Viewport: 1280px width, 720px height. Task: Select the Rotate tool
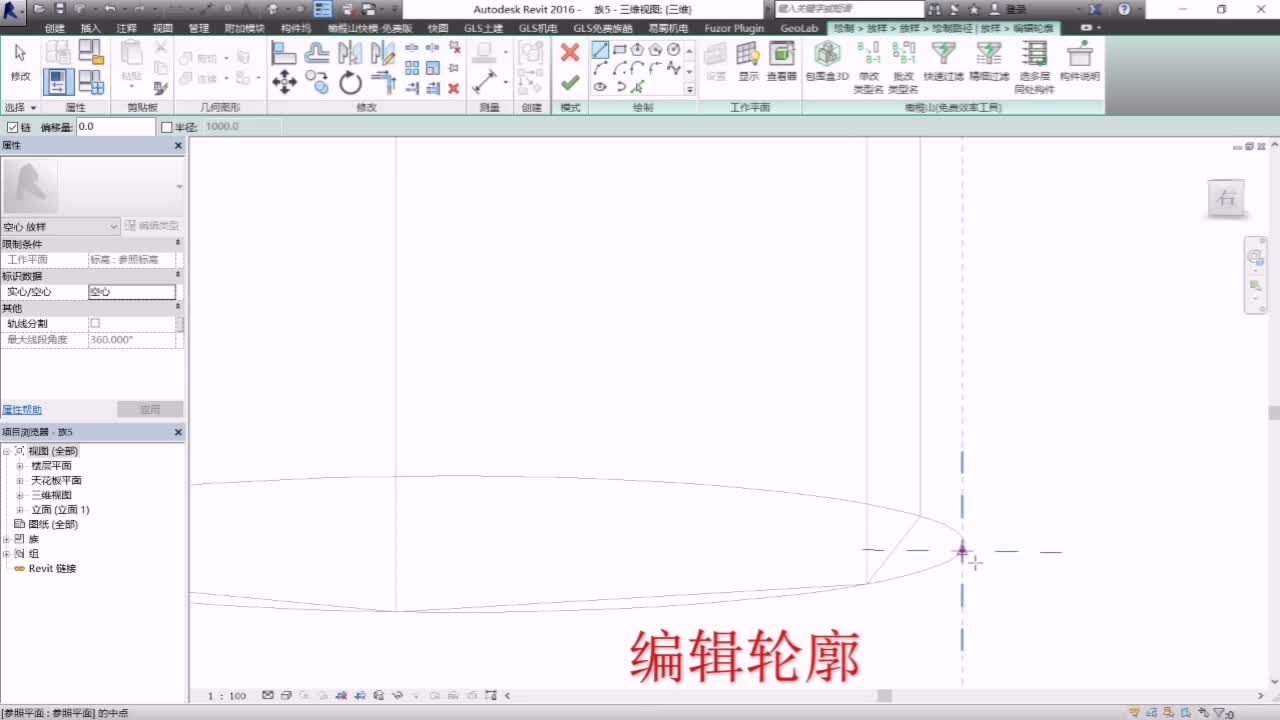click(350, 82)
